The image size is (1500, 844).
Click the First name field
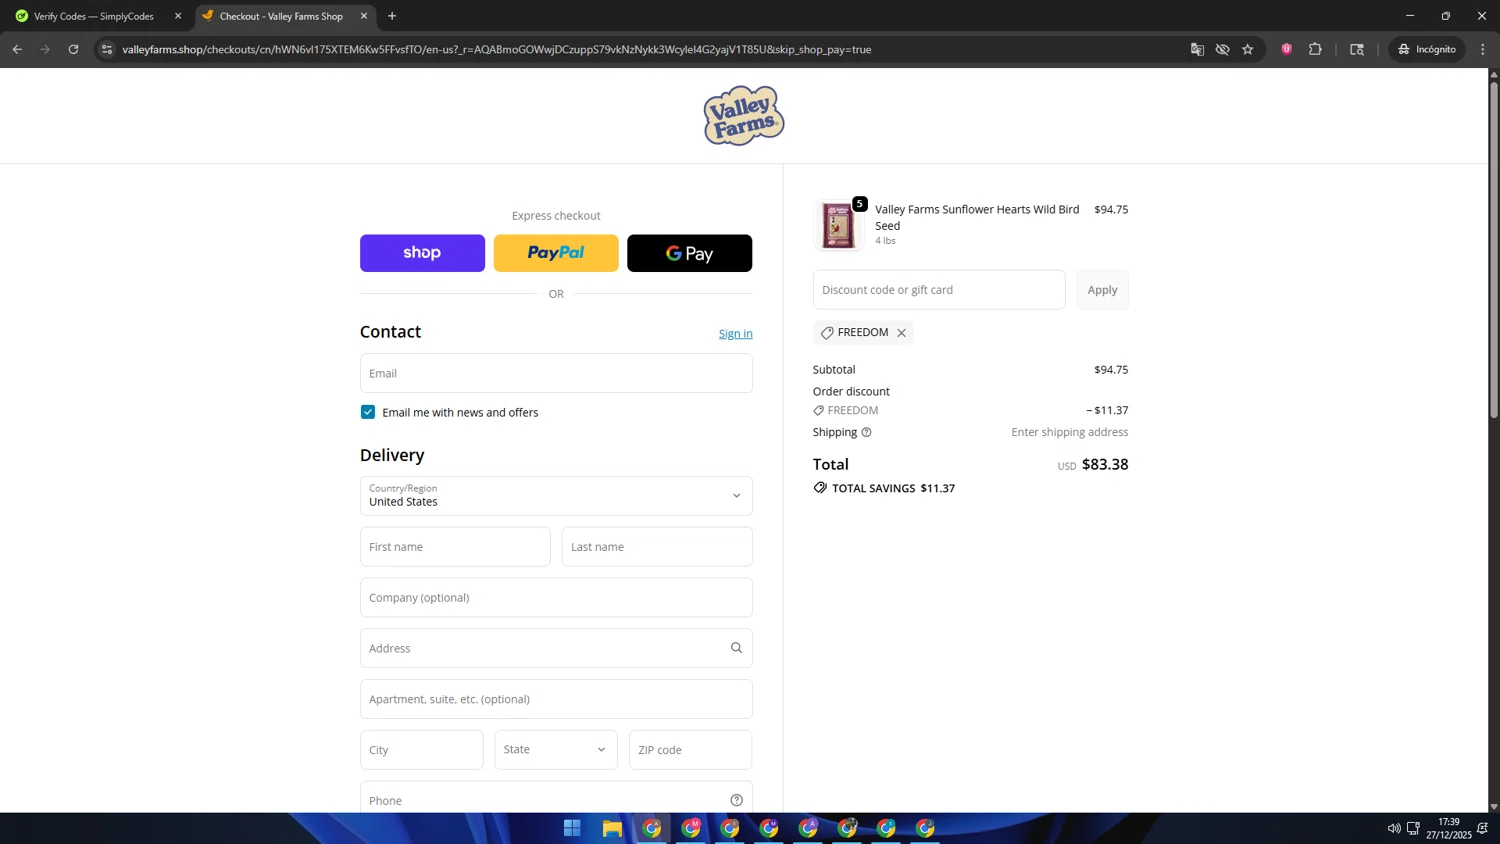455,547
